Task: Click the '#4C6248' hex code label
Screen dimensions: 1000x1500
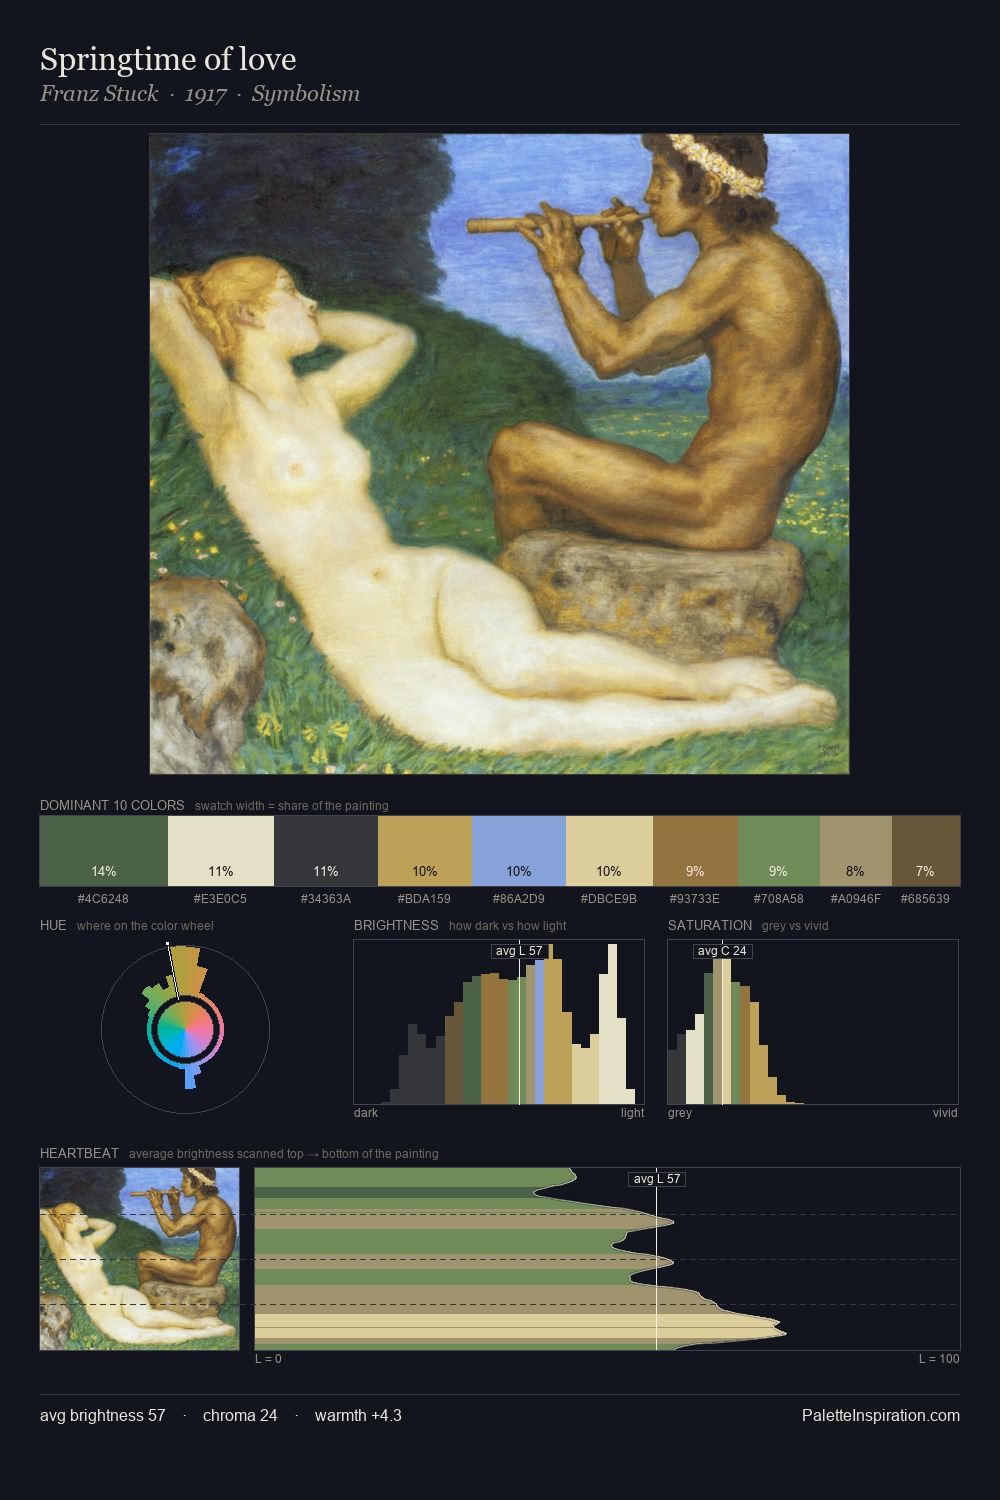Action: [x=103, y=898]
